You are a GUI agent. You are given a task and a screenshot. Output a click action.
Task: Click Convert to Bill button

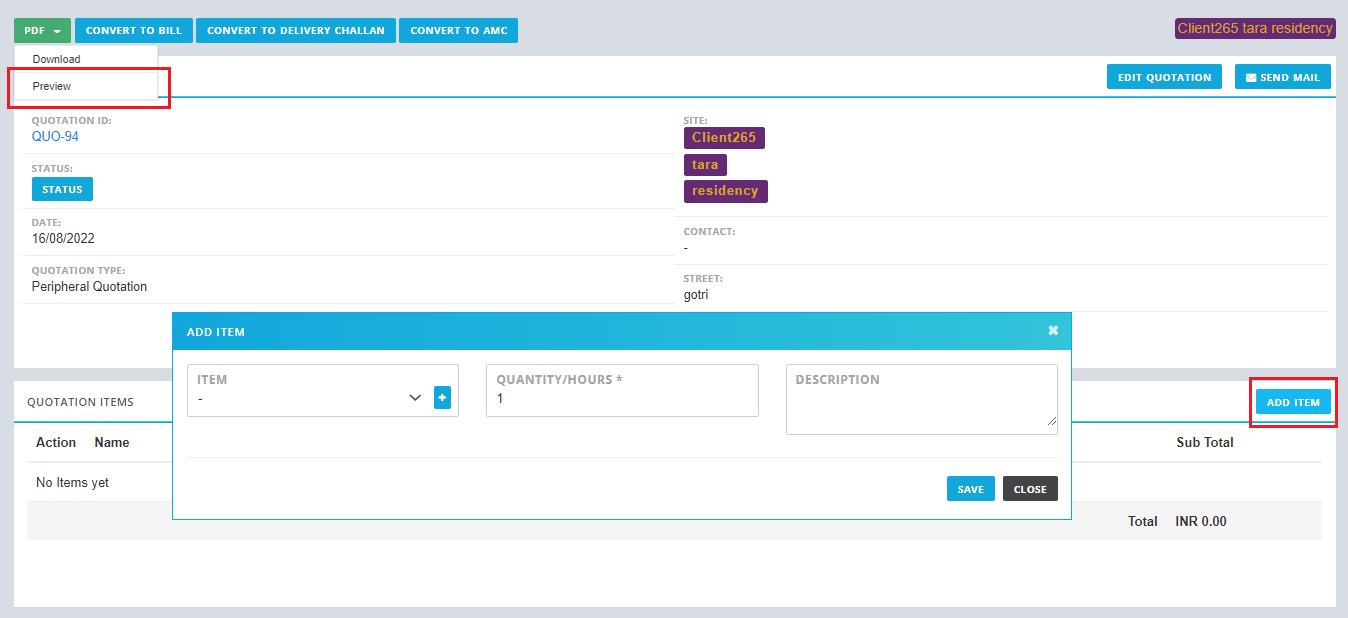point(134,30)
